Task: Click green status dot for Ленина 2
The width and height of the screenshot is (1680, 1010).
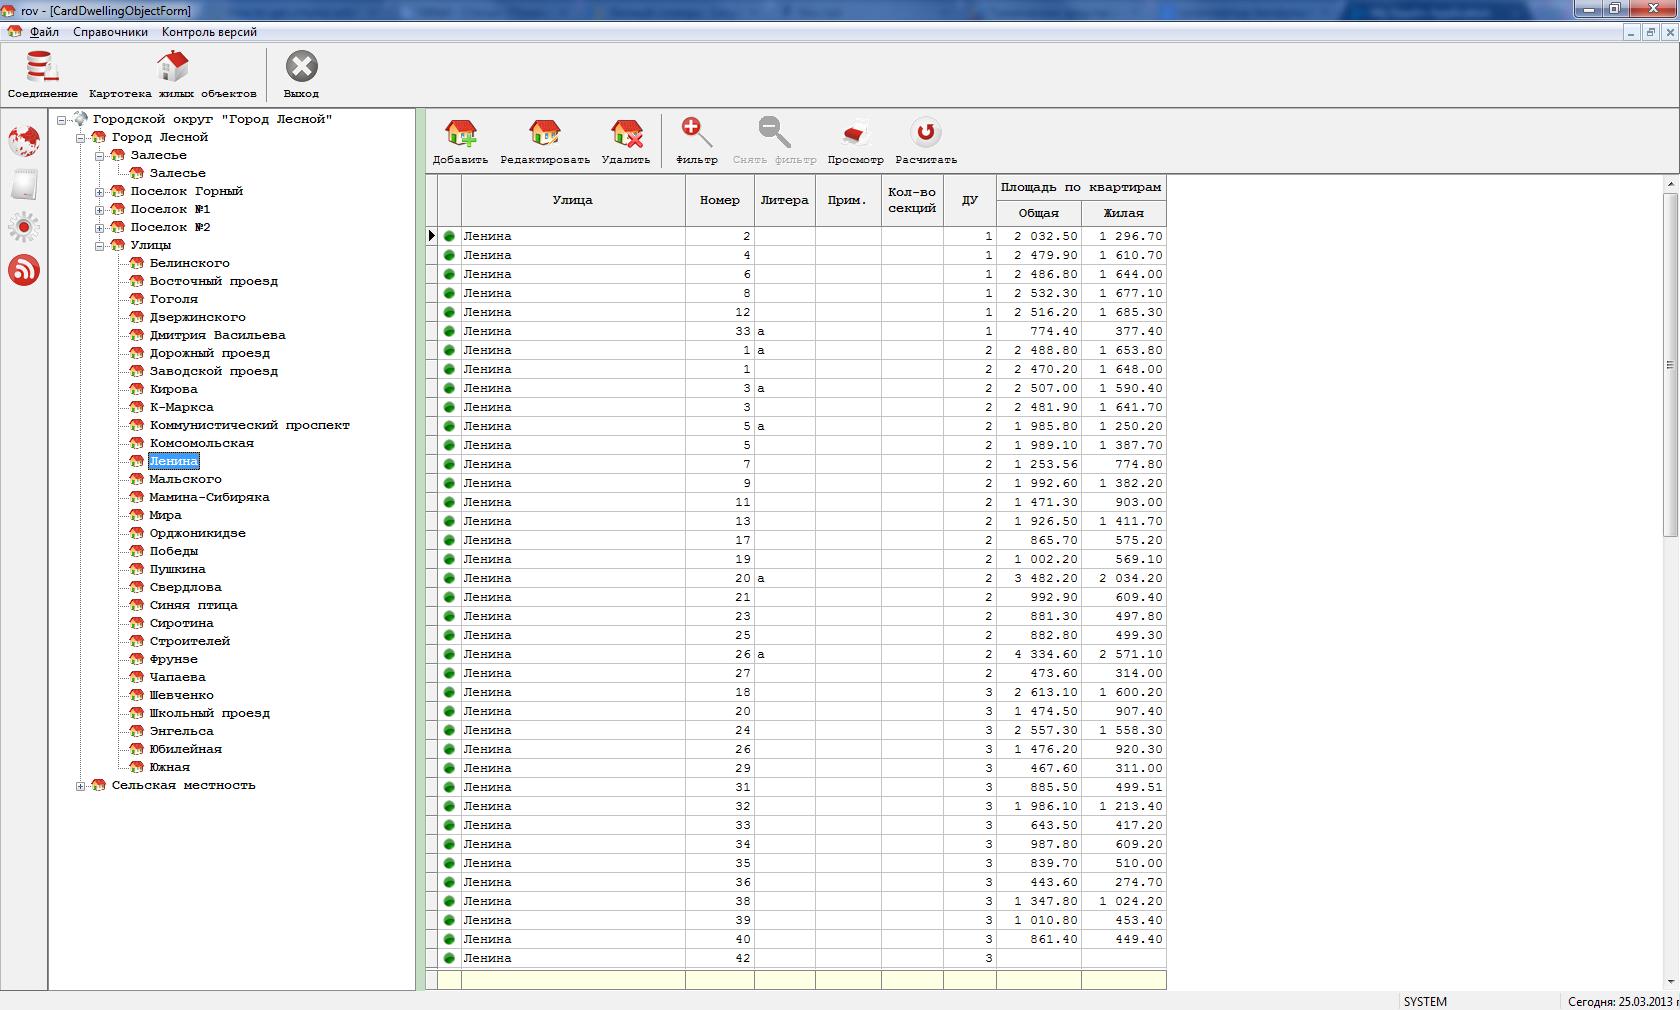Action: point(449,236)
